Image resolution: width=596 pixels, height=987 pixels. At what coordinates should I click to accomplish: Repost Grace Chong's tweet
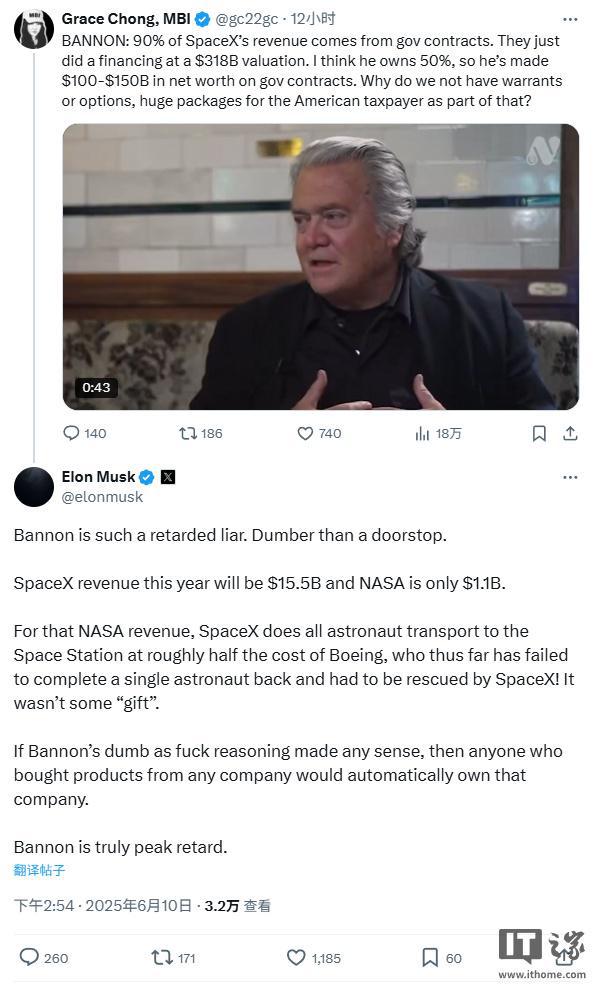[x=201, y=433]
